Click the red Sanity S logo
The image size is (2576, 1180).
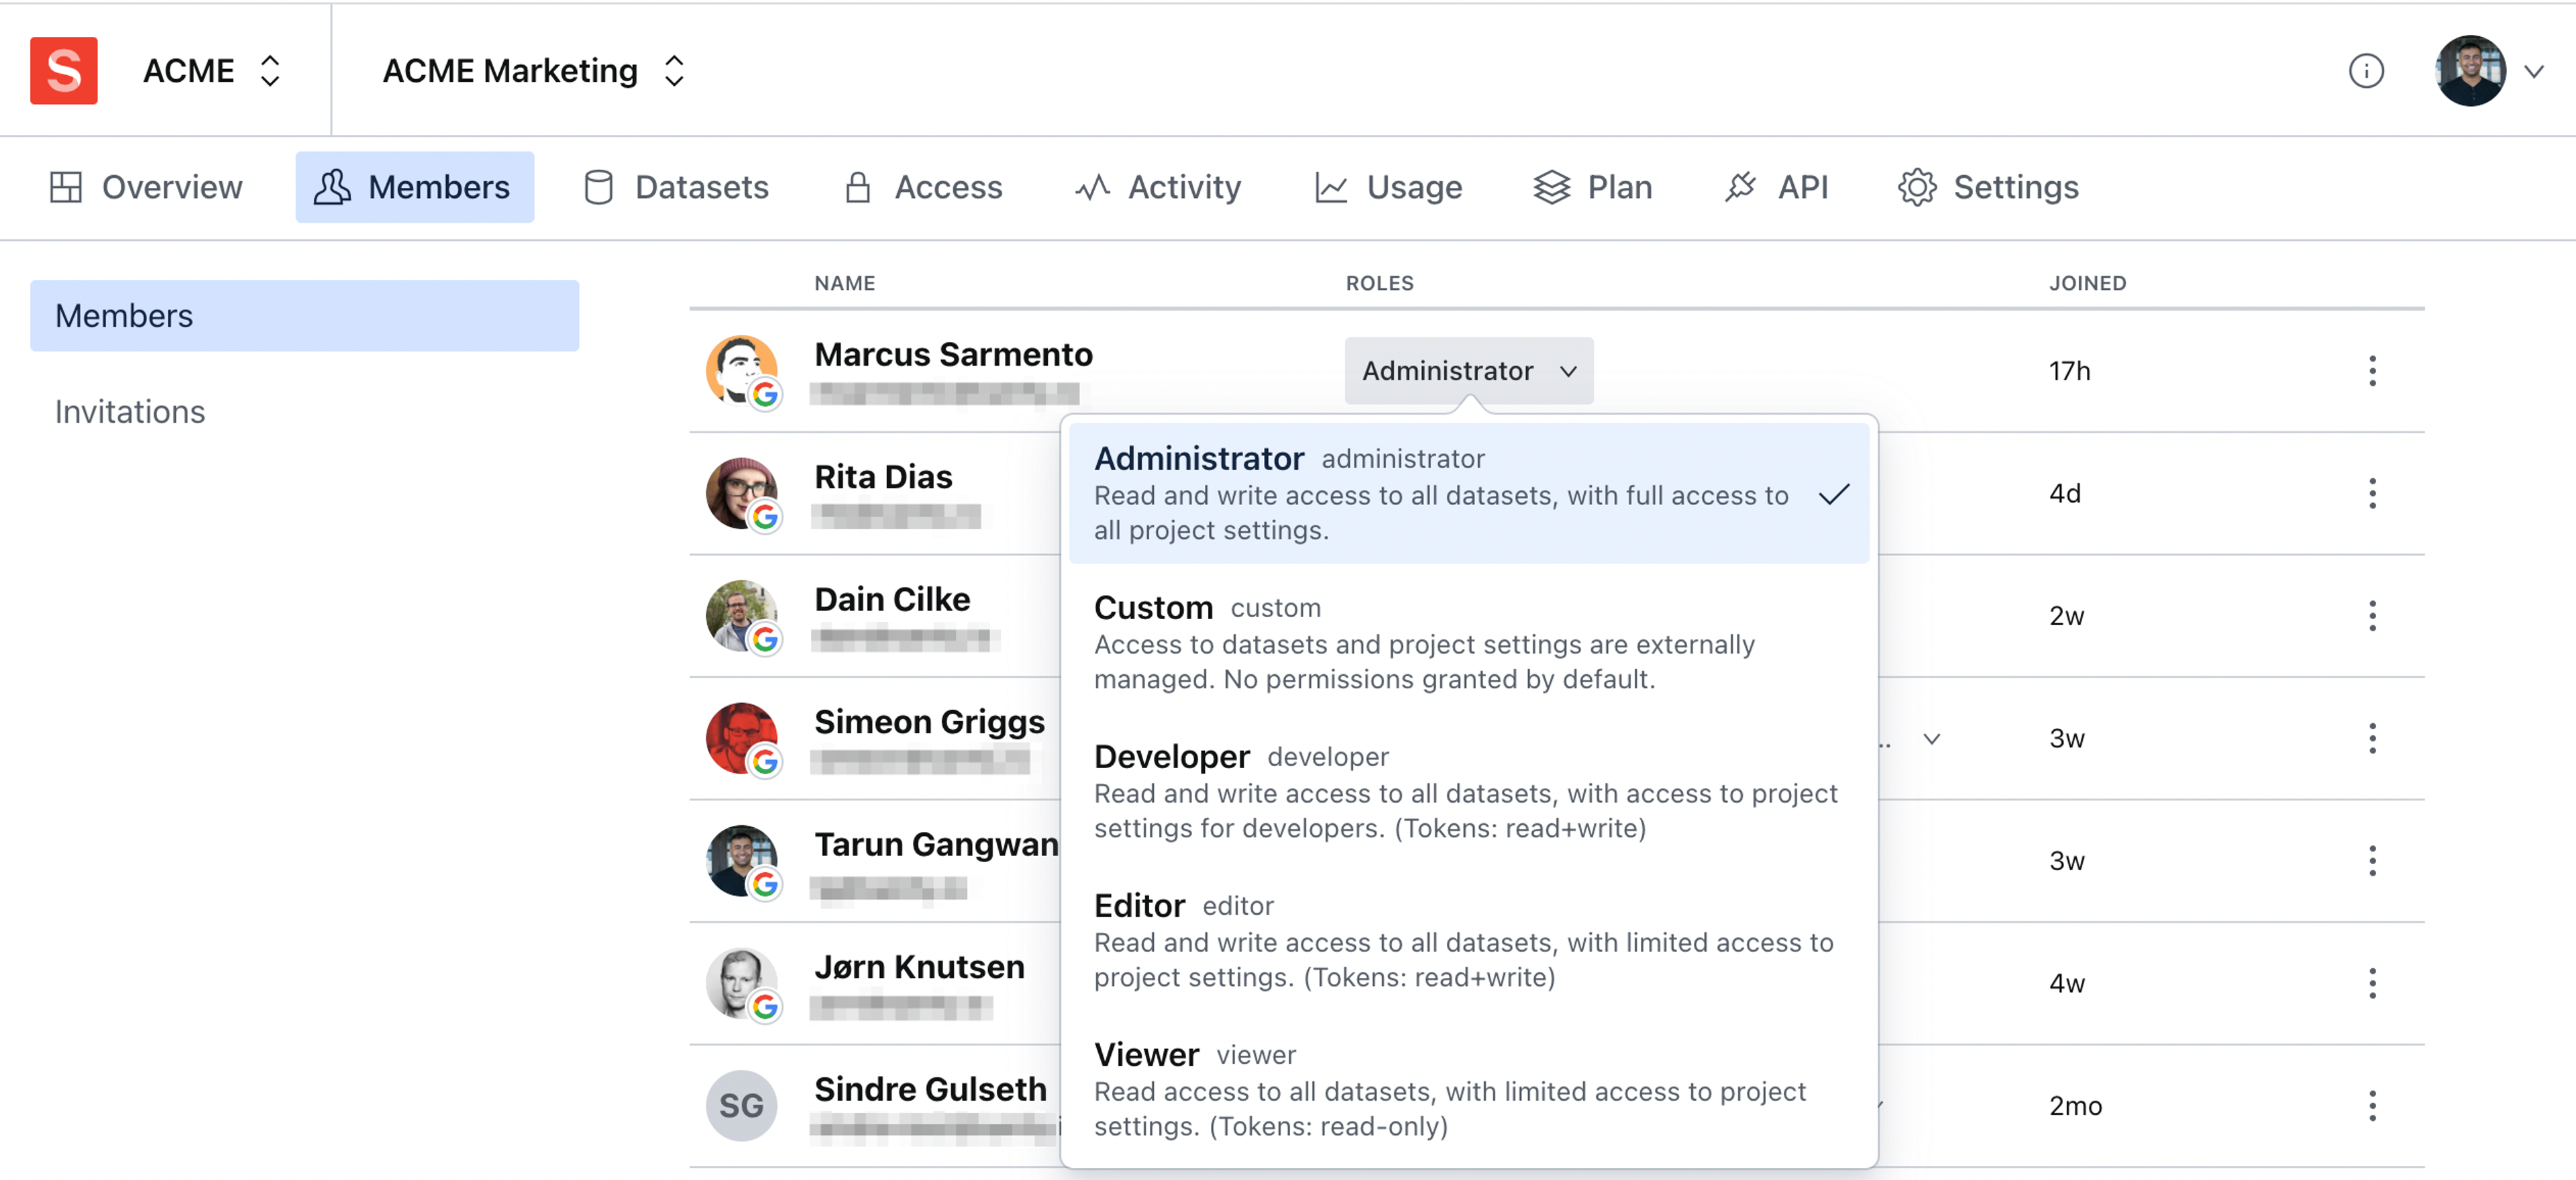coord(63,70)
